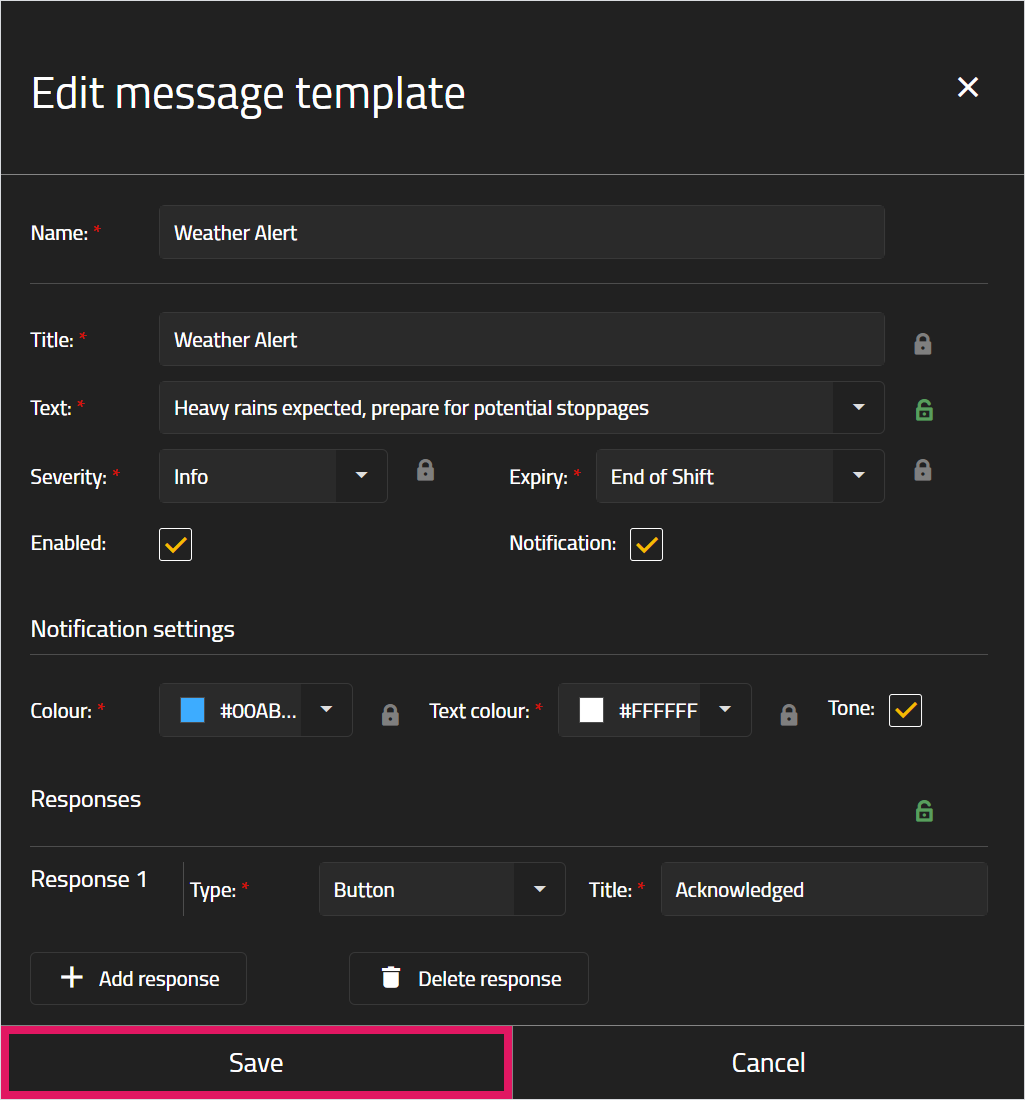Open the Colour dropdown showing #00AB...
This screenshot has width=1025, height=1100.
[x=255, y=710]
